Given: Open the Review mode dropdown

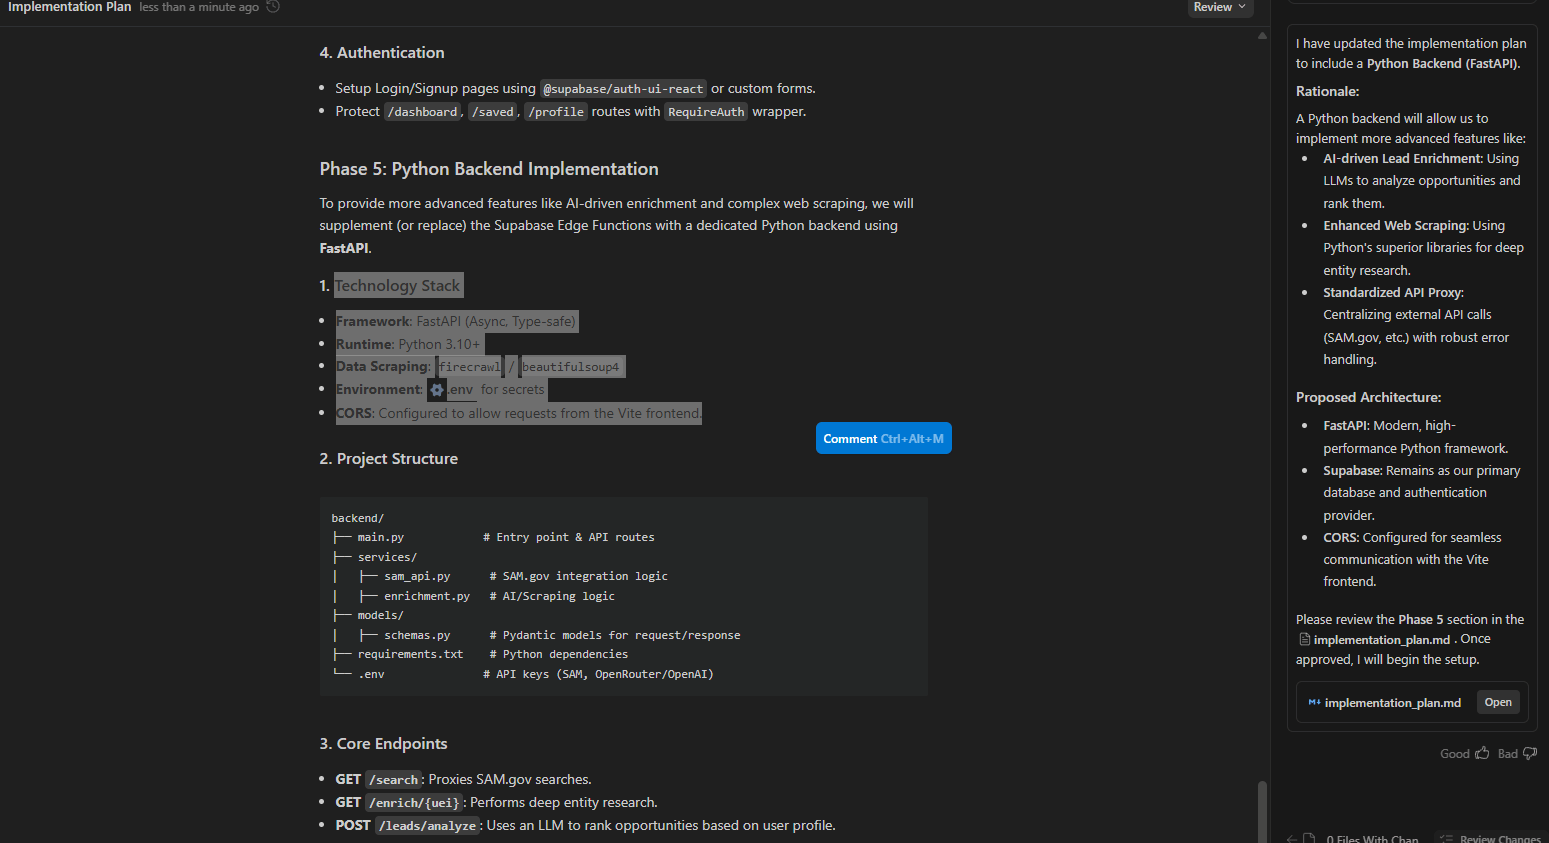Looking at the screenshot, I should (1220, 7).
